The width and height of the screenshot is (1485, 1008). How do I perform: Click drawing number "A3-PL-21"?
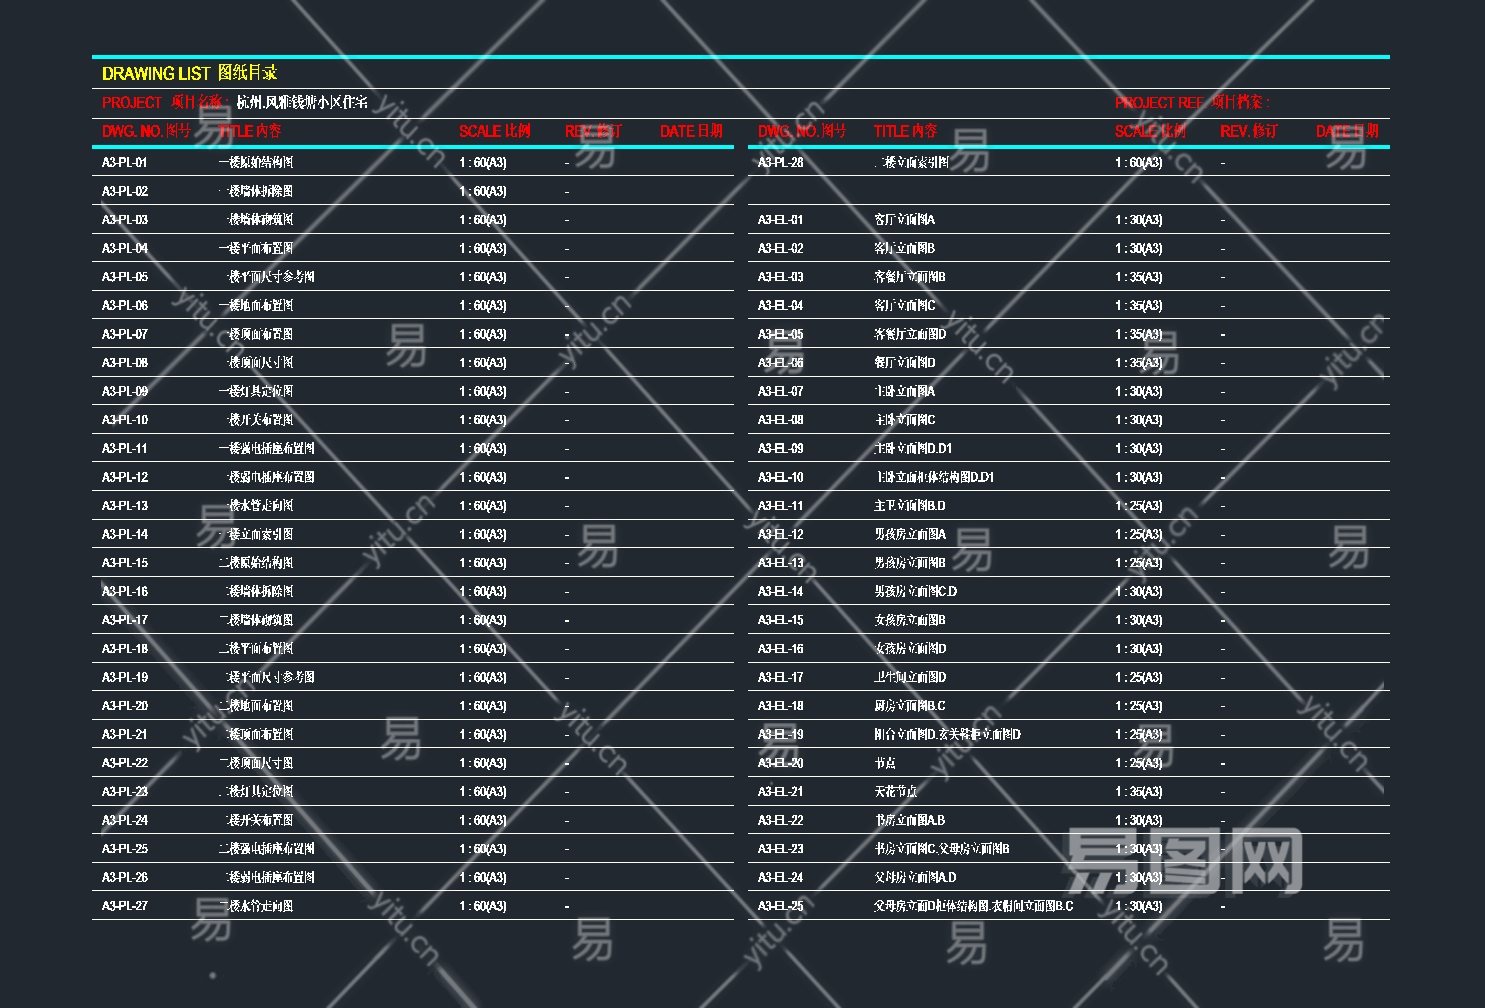(x=125, y=735)
